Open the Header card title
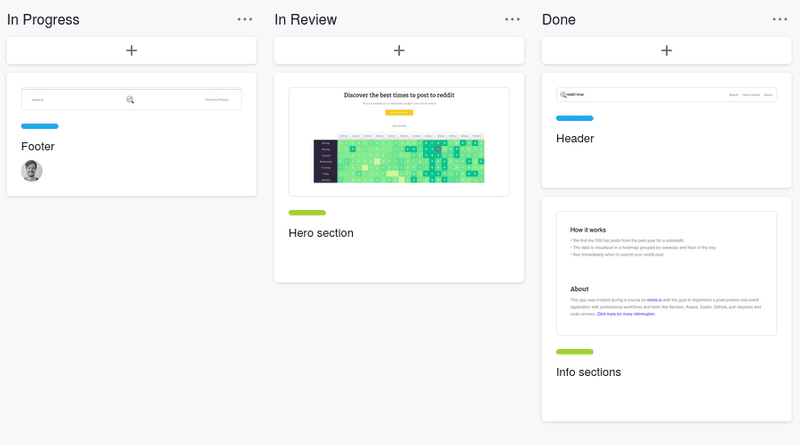Viewport: 800px width, 445px height. 575,138
